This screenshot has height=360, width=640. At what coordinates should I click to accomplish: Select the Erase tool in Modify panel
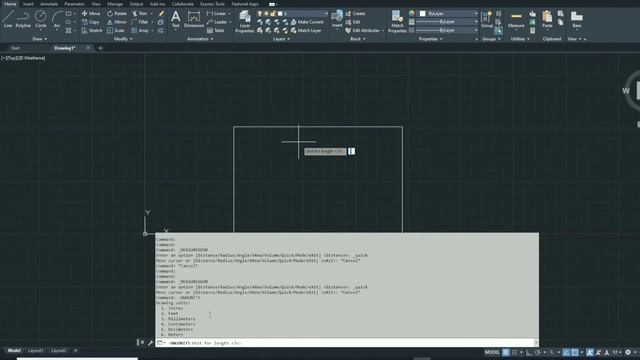tap(161, 13)
